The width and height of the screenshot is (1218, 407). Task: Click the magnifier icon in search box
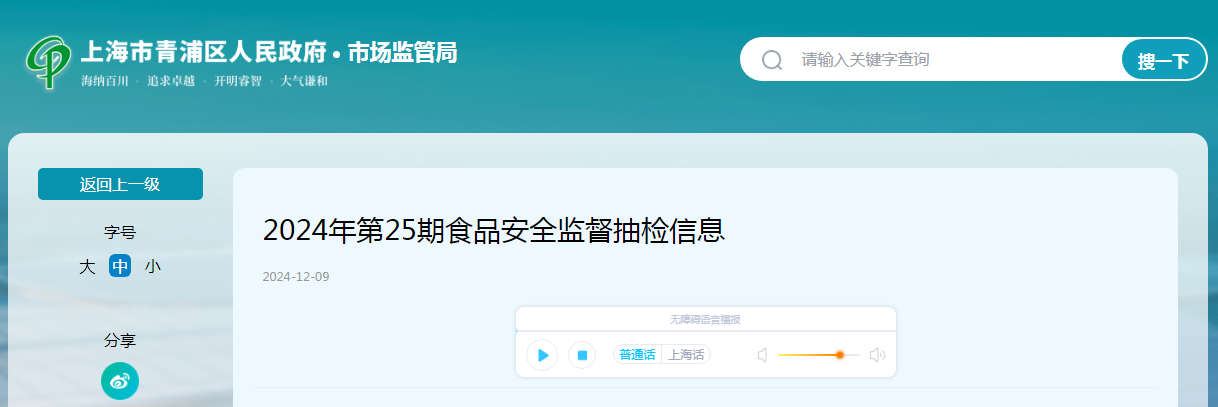772,60
